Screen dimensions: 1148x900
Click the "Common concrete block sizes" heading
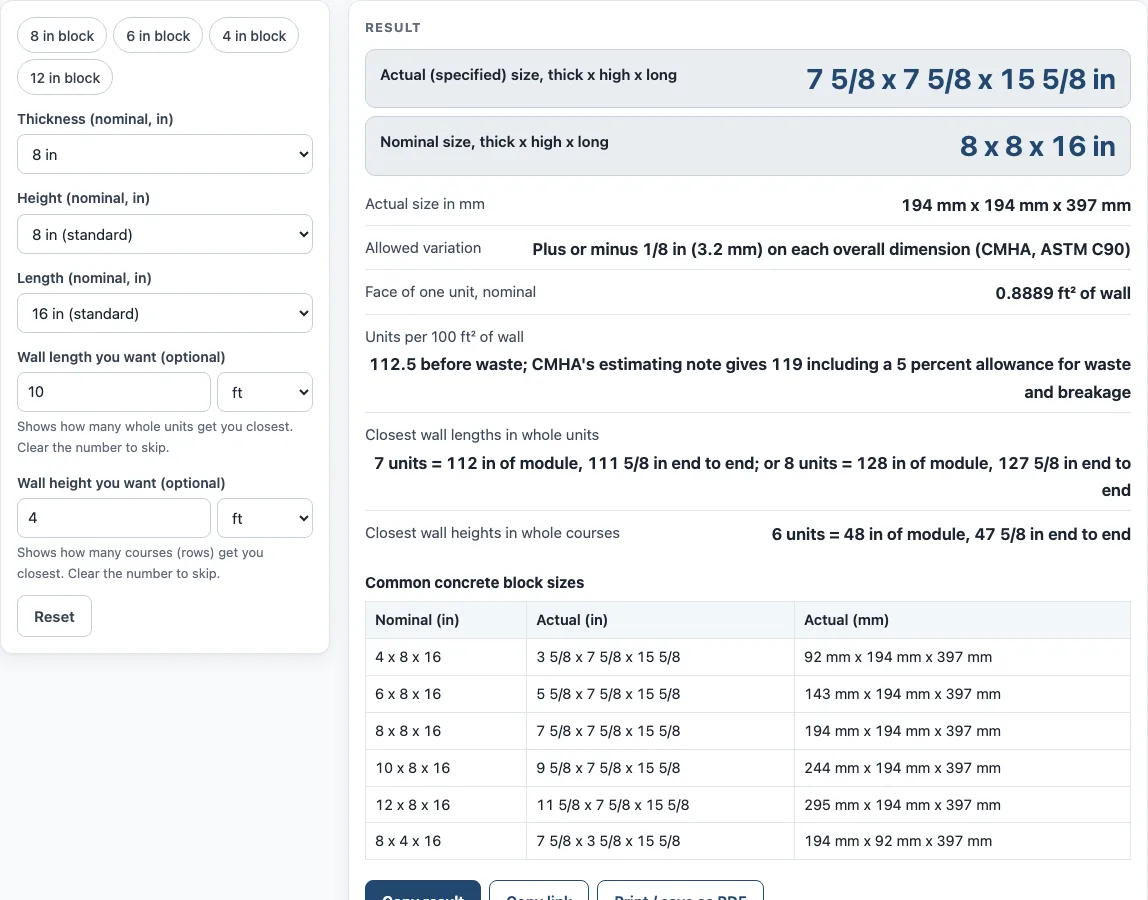[474, 583]
